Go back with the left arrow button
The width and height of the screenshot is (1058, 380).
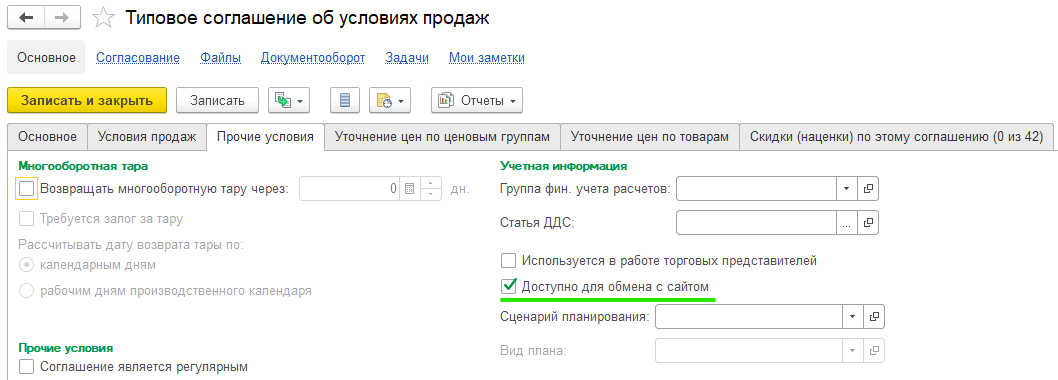(26, 18)
